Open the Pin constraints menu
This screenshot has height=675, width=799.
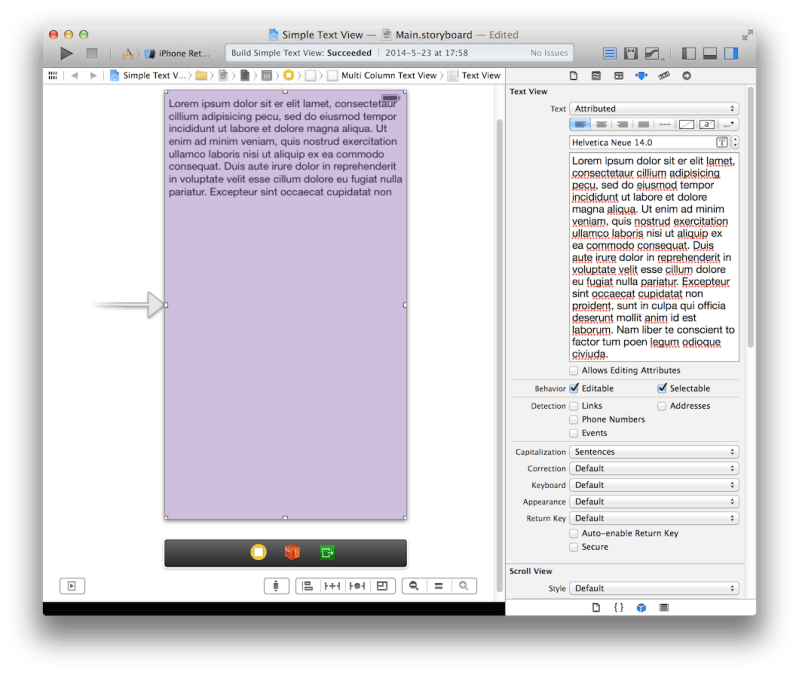pyautogui.click(x=332, y=586)
